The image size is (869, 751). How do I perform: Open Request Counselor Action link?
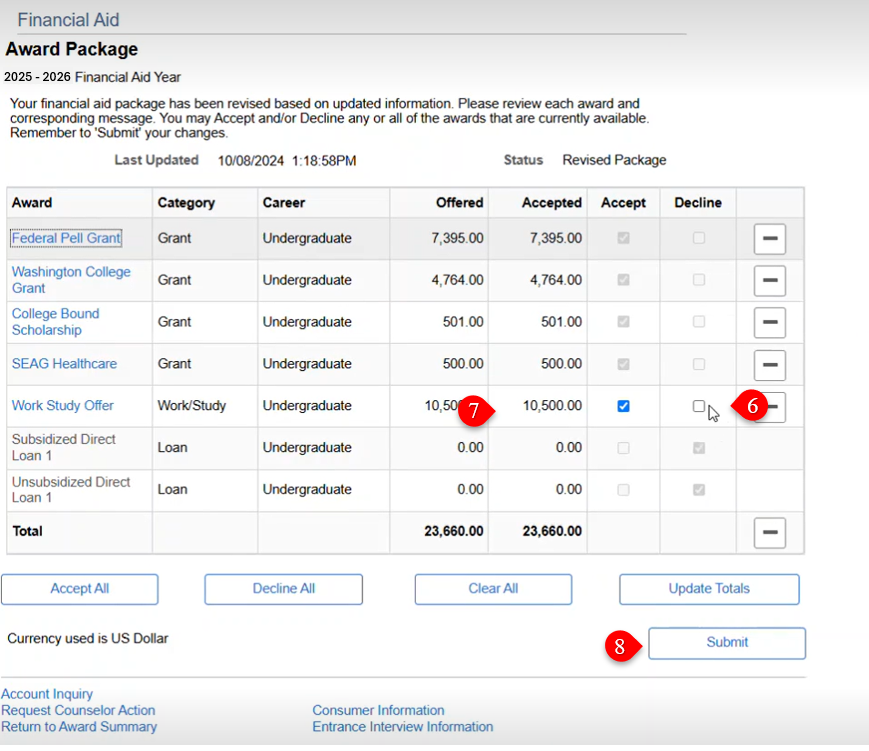point(78,710)
